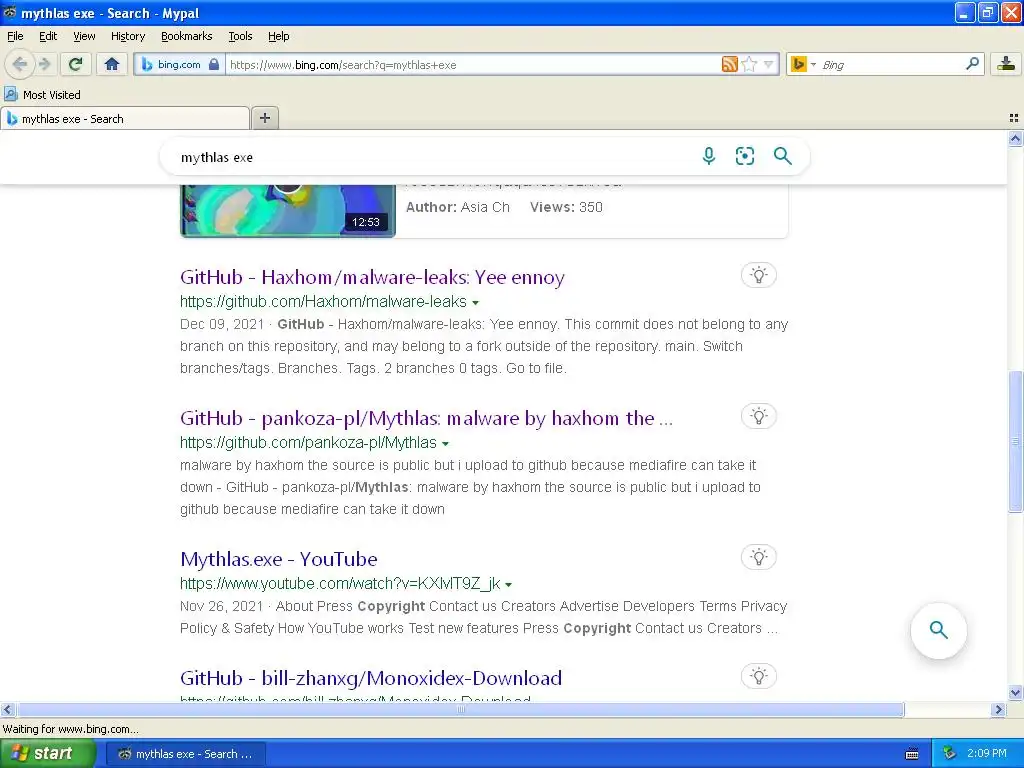Screen dimensions: 1024x768
Task: Click the browser address bar URL
Action: click(473, 65)
